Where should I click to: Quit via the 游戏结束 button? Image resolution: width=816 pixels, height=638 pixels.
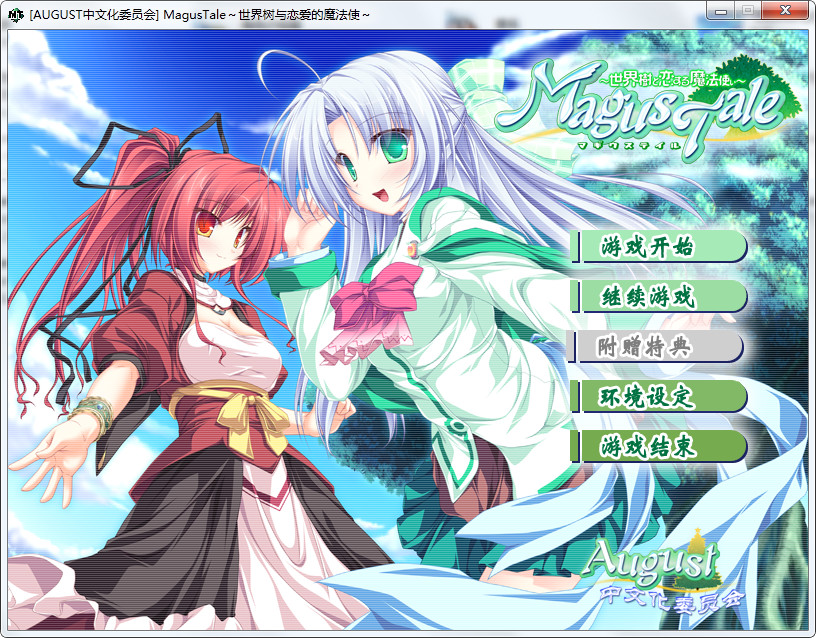coord(658,446)
